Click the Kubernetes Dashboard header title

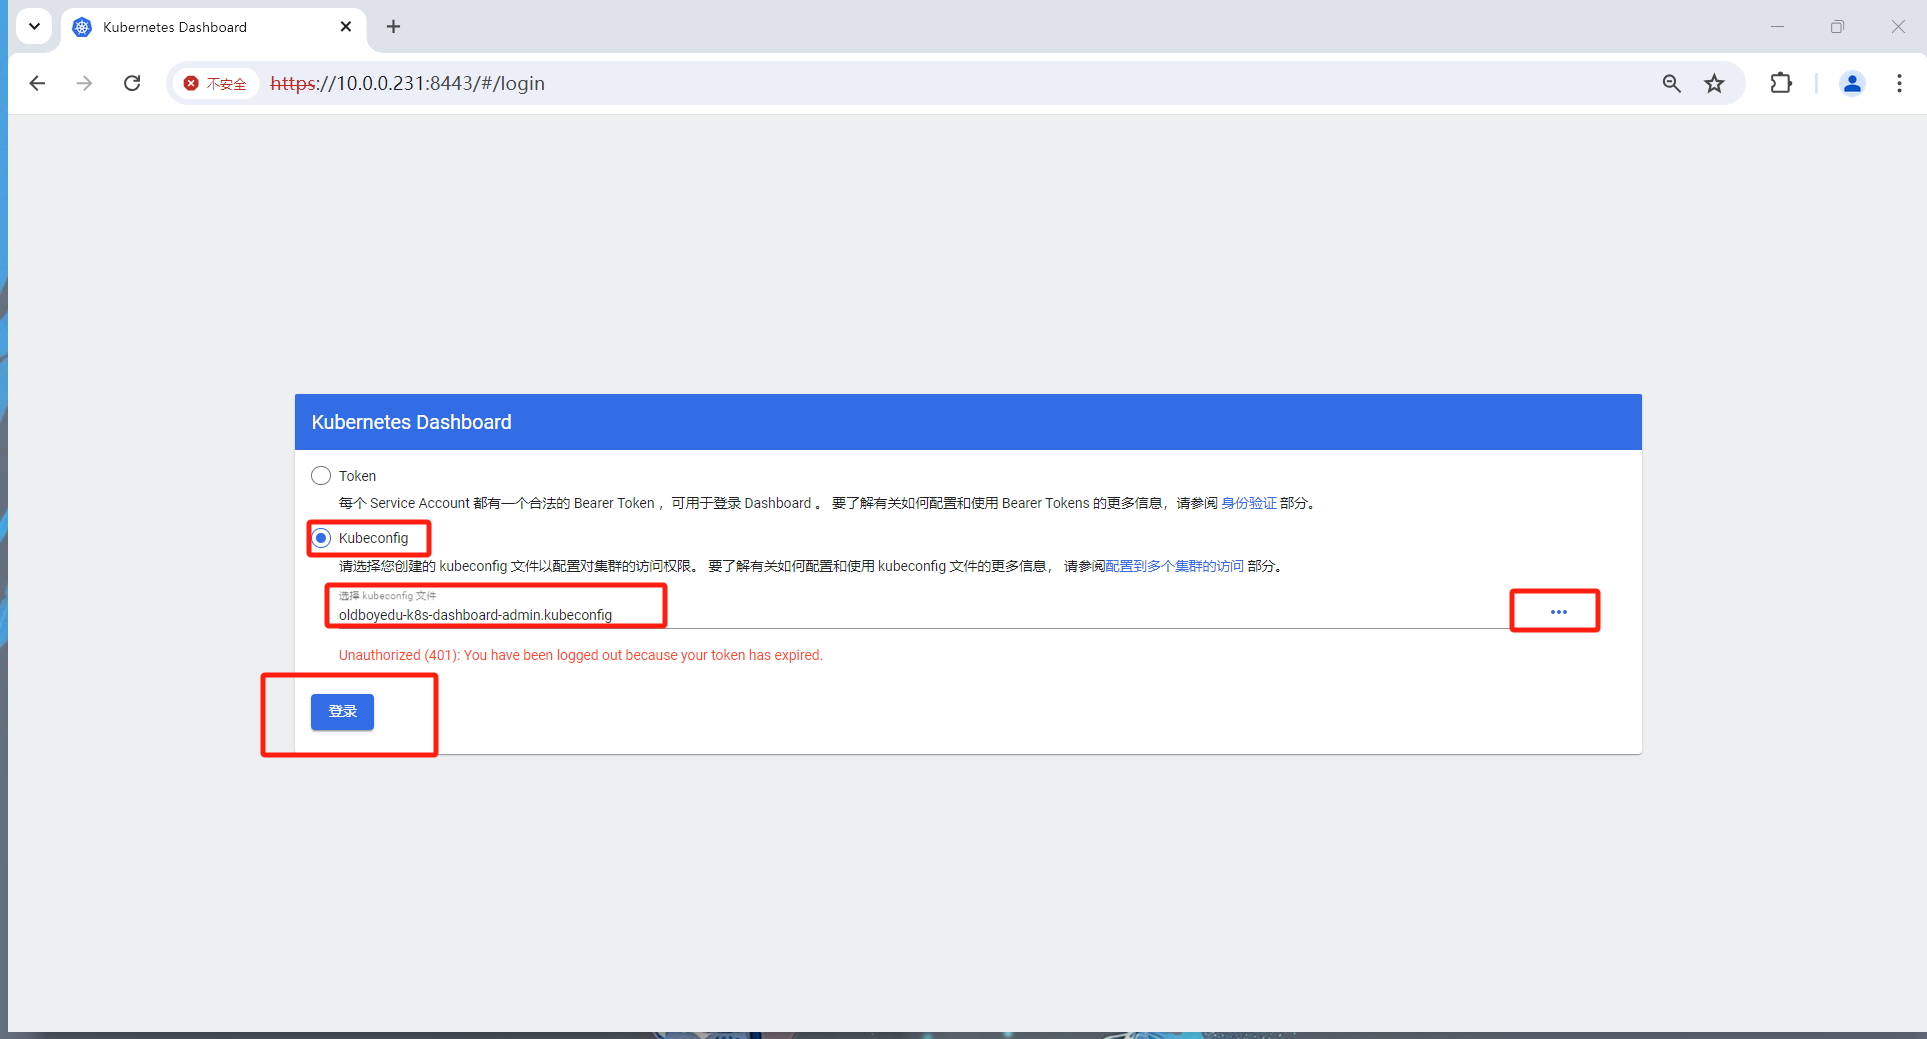click(411, 422)
